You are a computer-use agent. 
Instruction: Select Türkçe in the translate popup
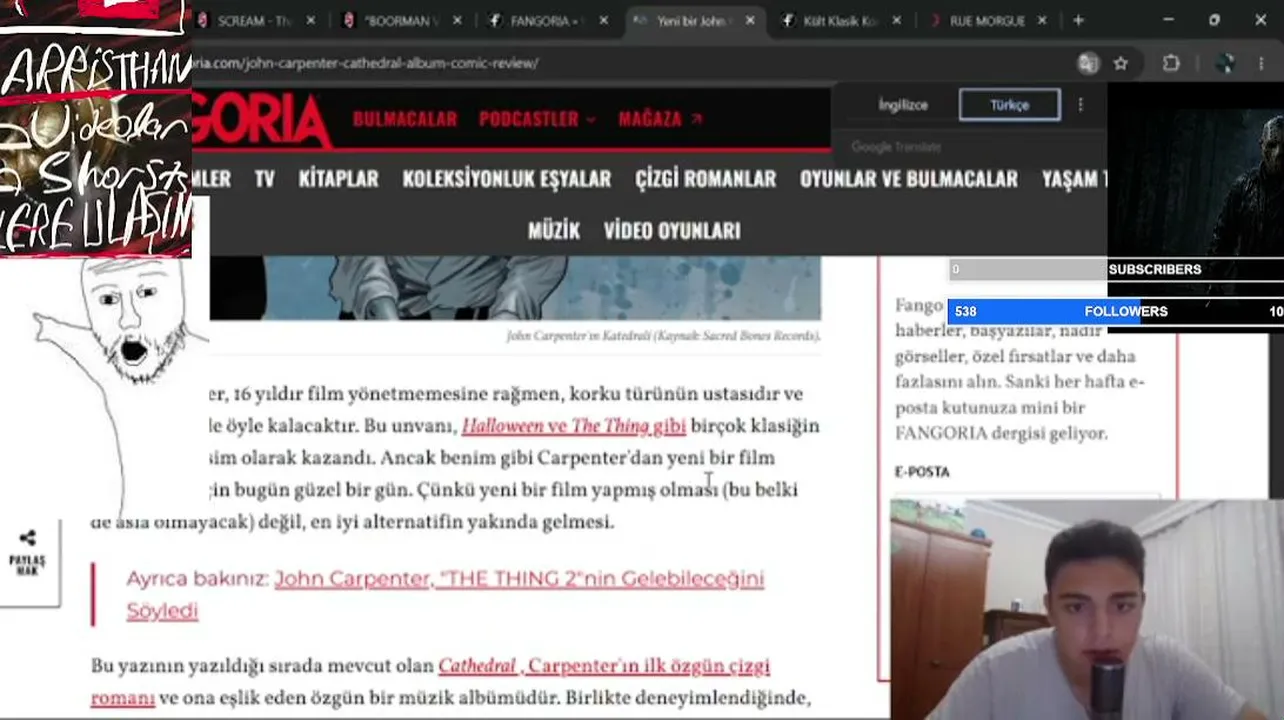1009,105
